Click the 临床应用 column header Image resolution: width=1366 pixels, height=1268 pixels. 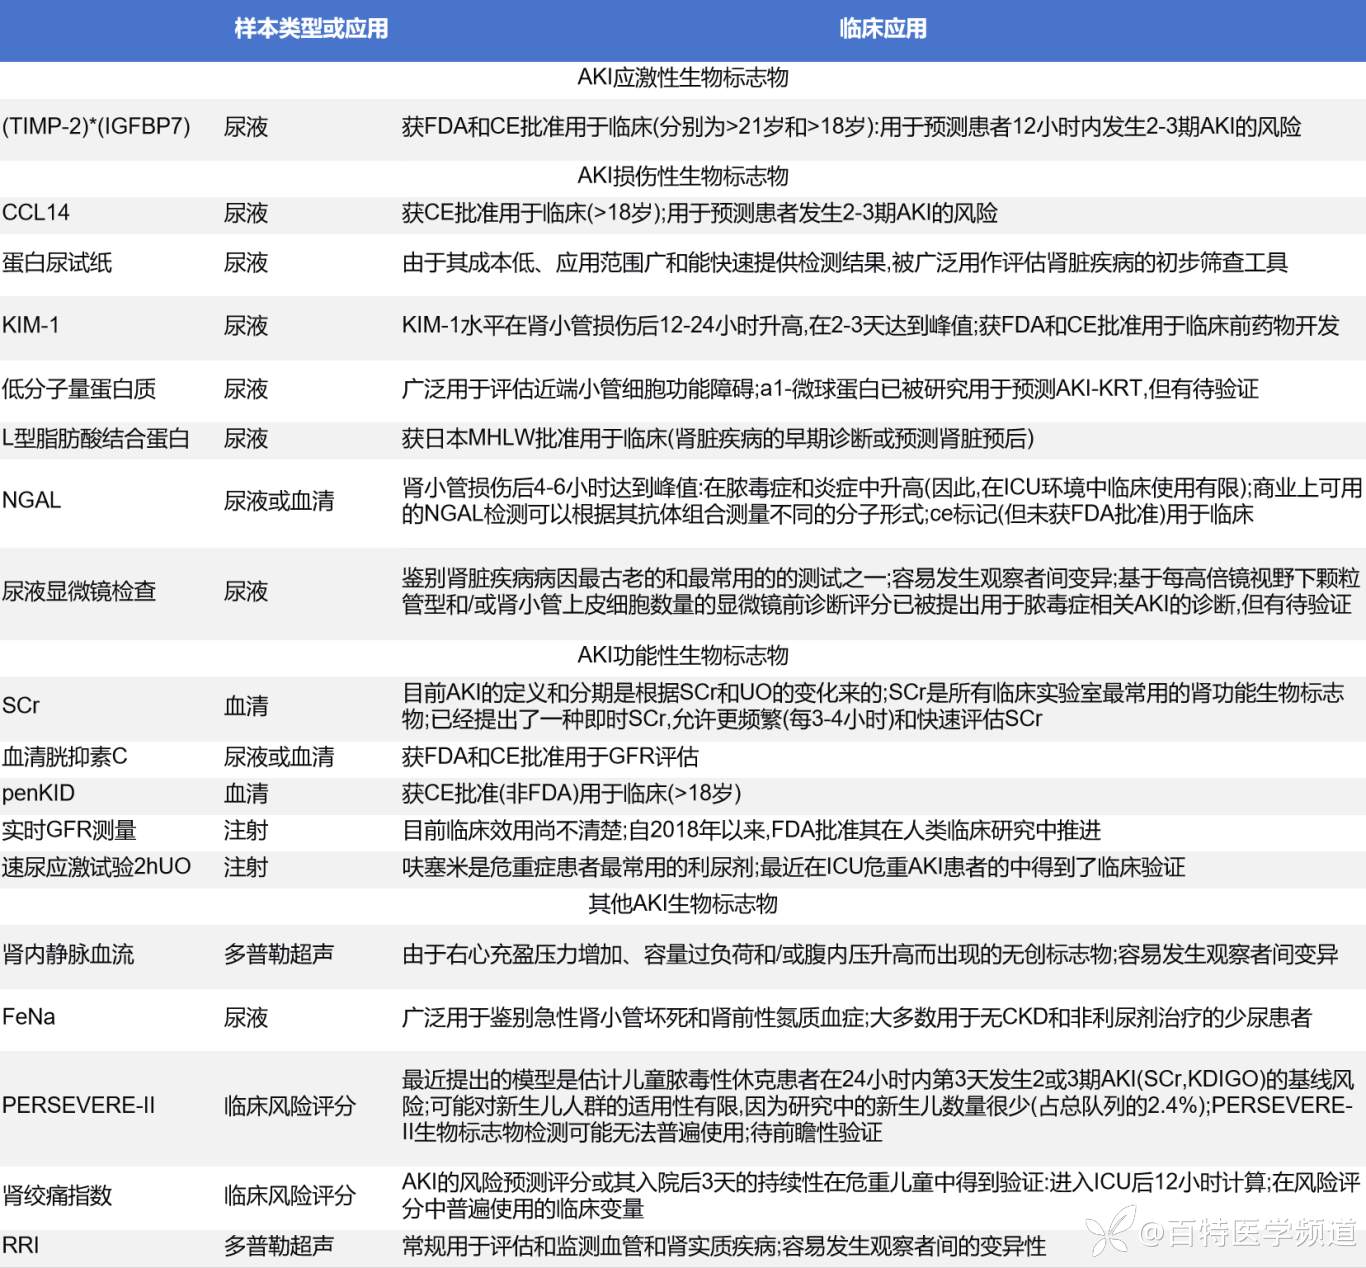(882, 29)
